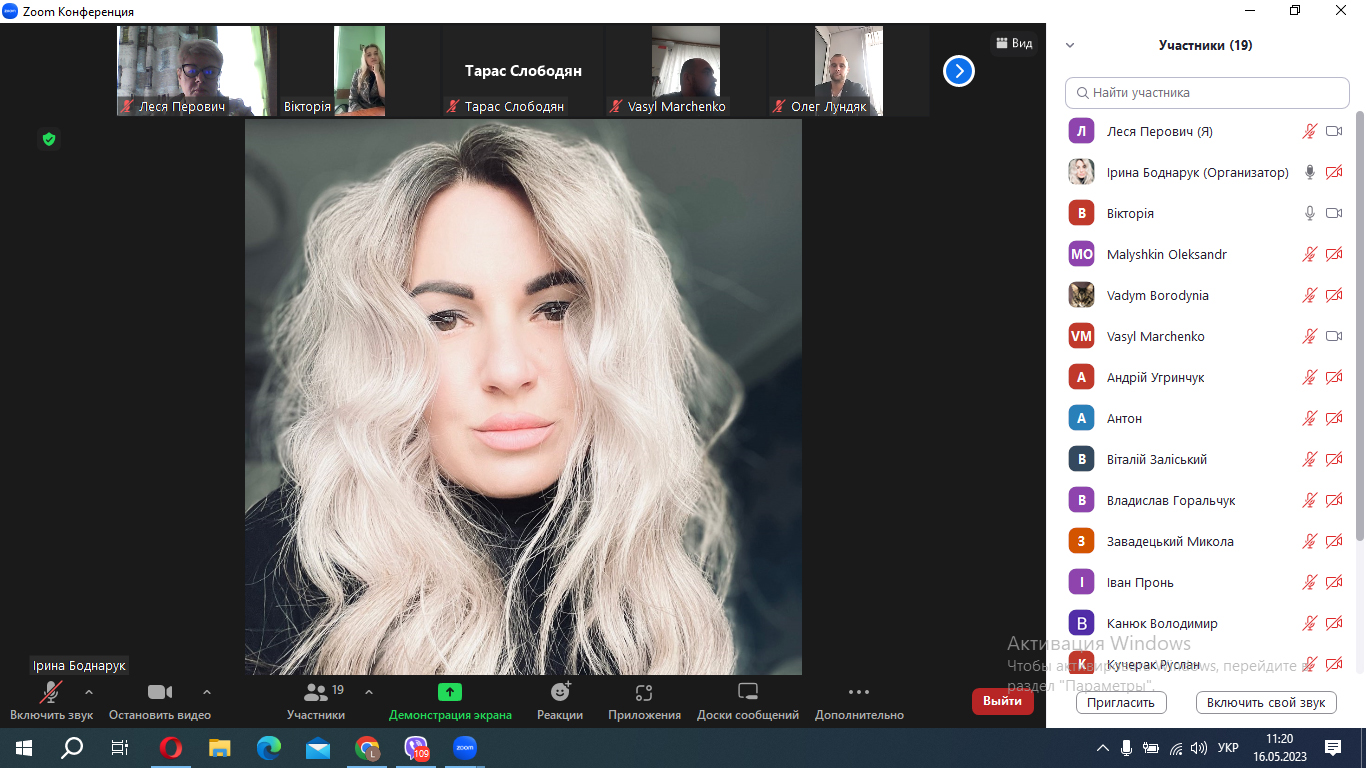Open the More (Дополнительно) three-dots icon
This screenshot has height=768, width=1366.
(858, 692)
